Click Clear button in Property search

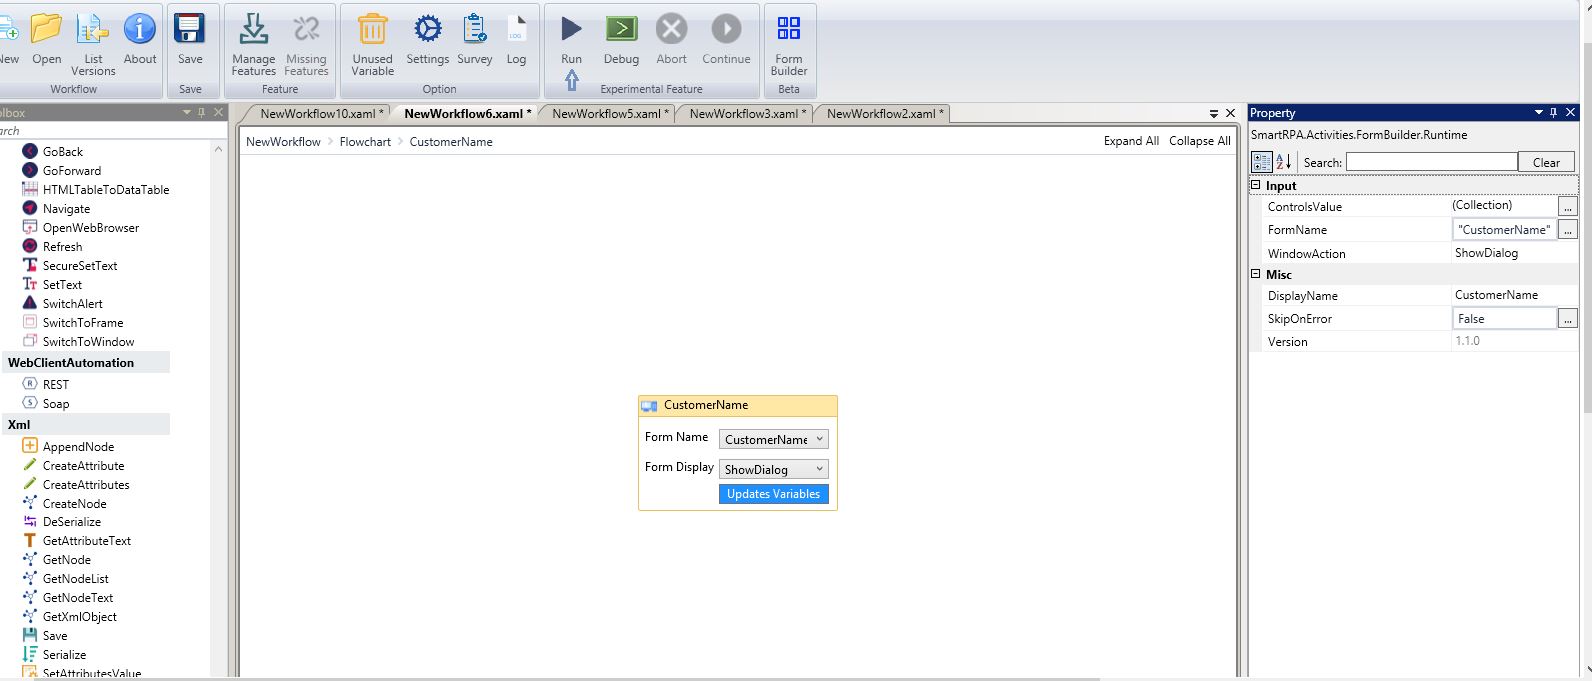1545,162
